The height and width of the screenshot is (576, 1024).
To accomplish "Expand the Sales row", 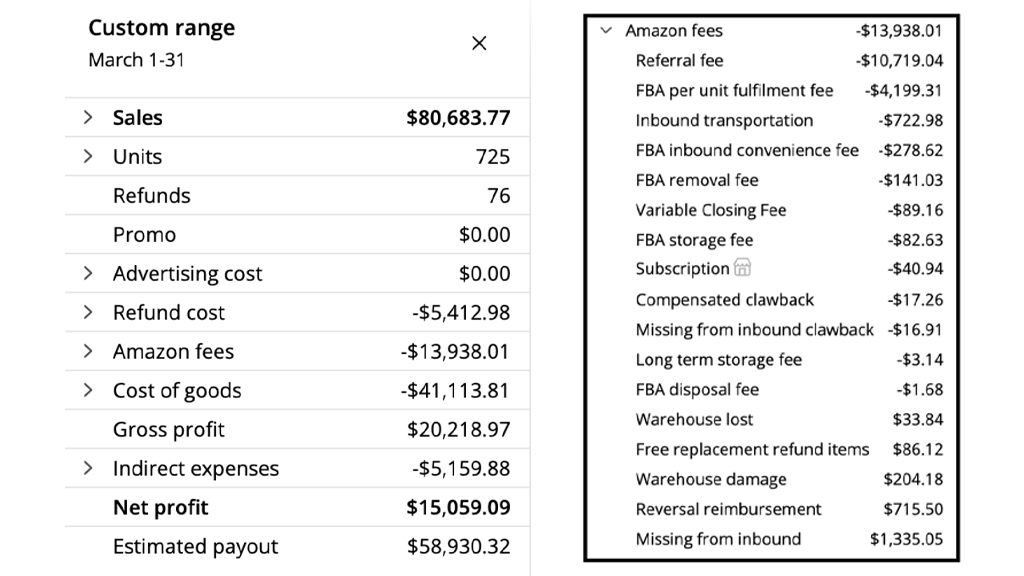I will tap(89, 118).
